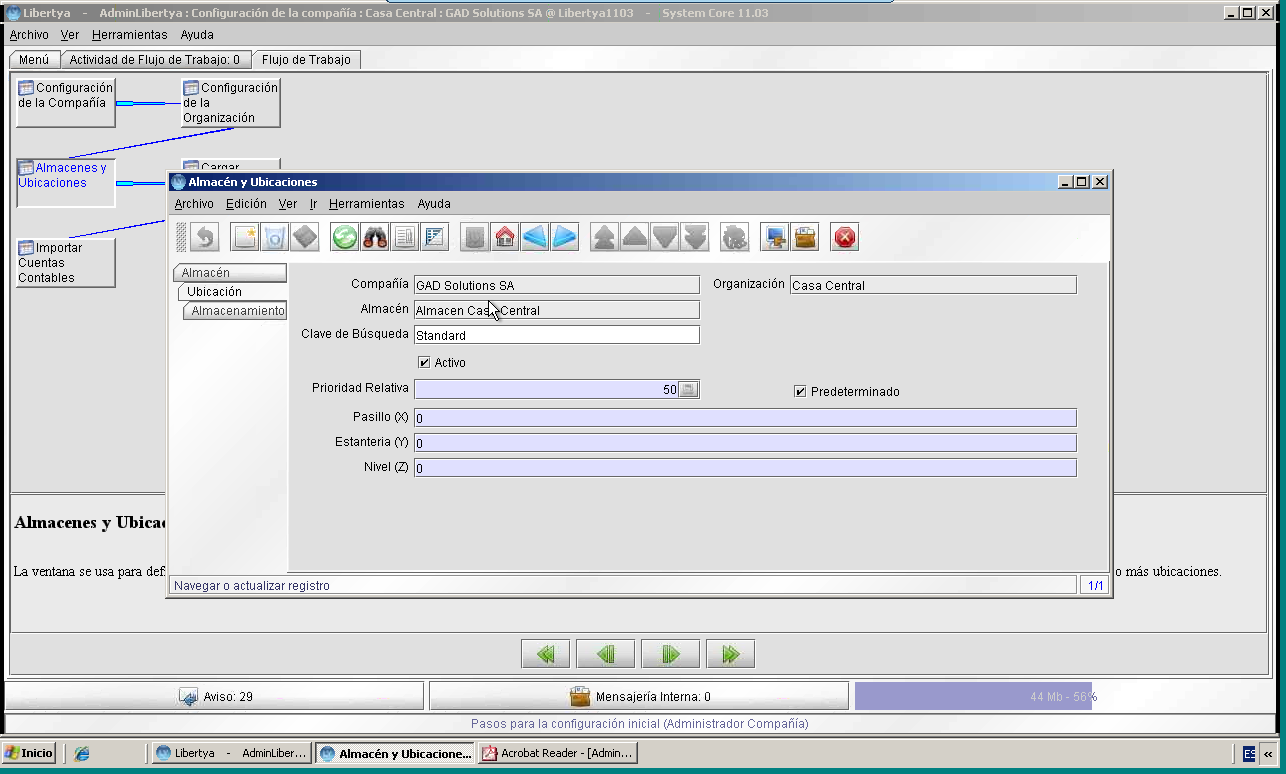Click the Delete record trash icon
1286x774 pixels.
[x=275, y=237]
